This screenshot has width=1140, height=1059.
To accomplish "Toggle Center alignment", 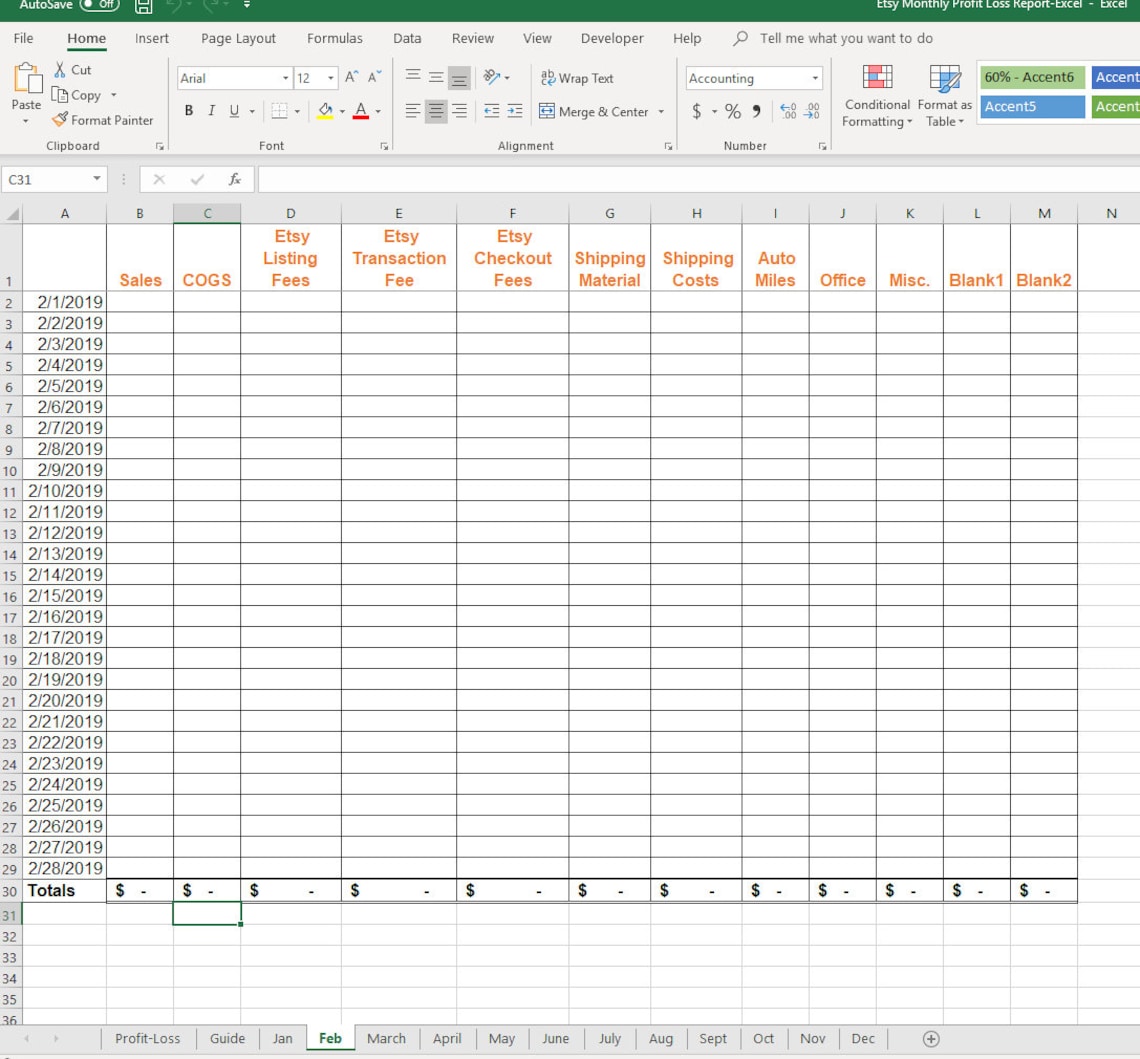I will point(435,111).
